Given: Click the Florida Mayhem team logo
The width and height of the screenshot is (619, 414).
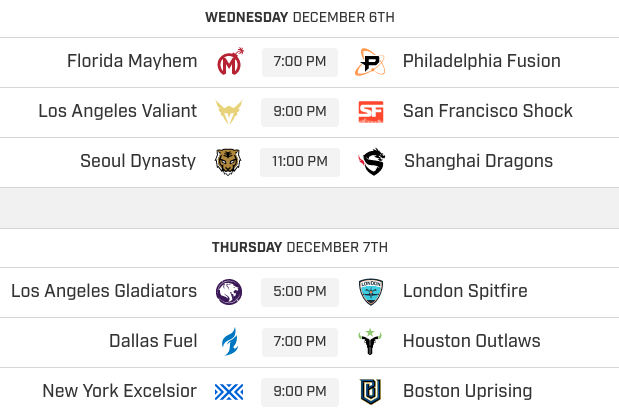Looking at the screenshot, I should pos(229,62).
